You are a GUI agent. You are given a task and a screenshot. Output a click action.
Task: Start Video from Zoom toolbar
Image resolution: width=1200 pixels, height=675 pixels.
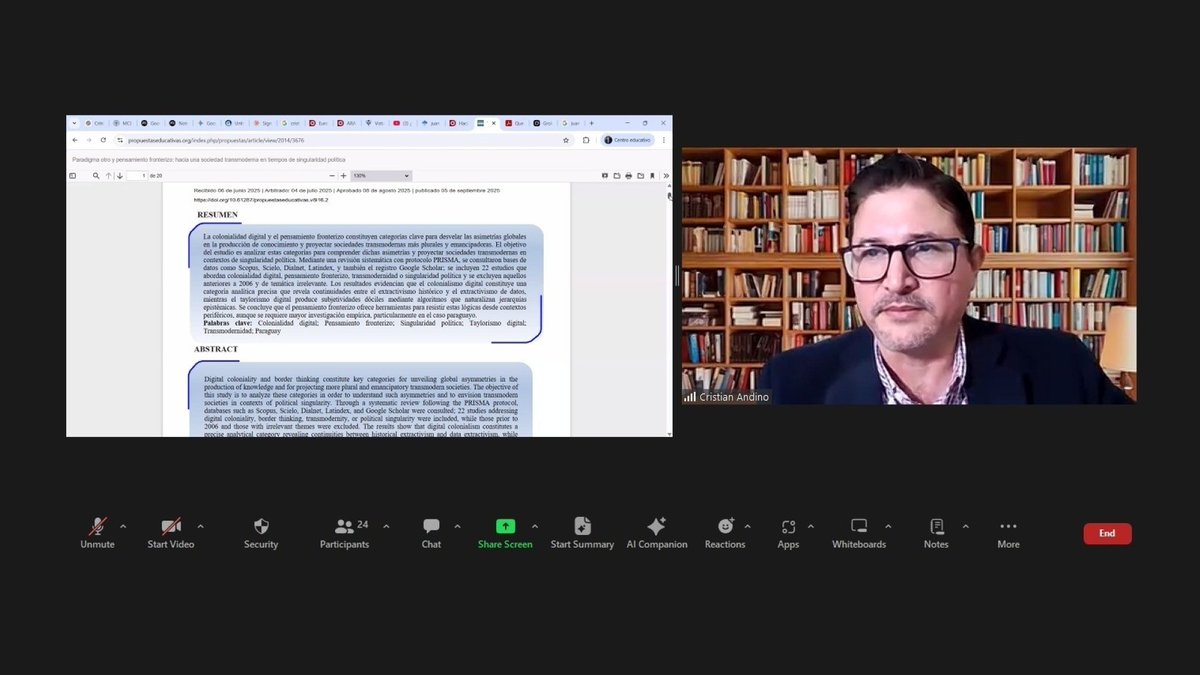171,533
